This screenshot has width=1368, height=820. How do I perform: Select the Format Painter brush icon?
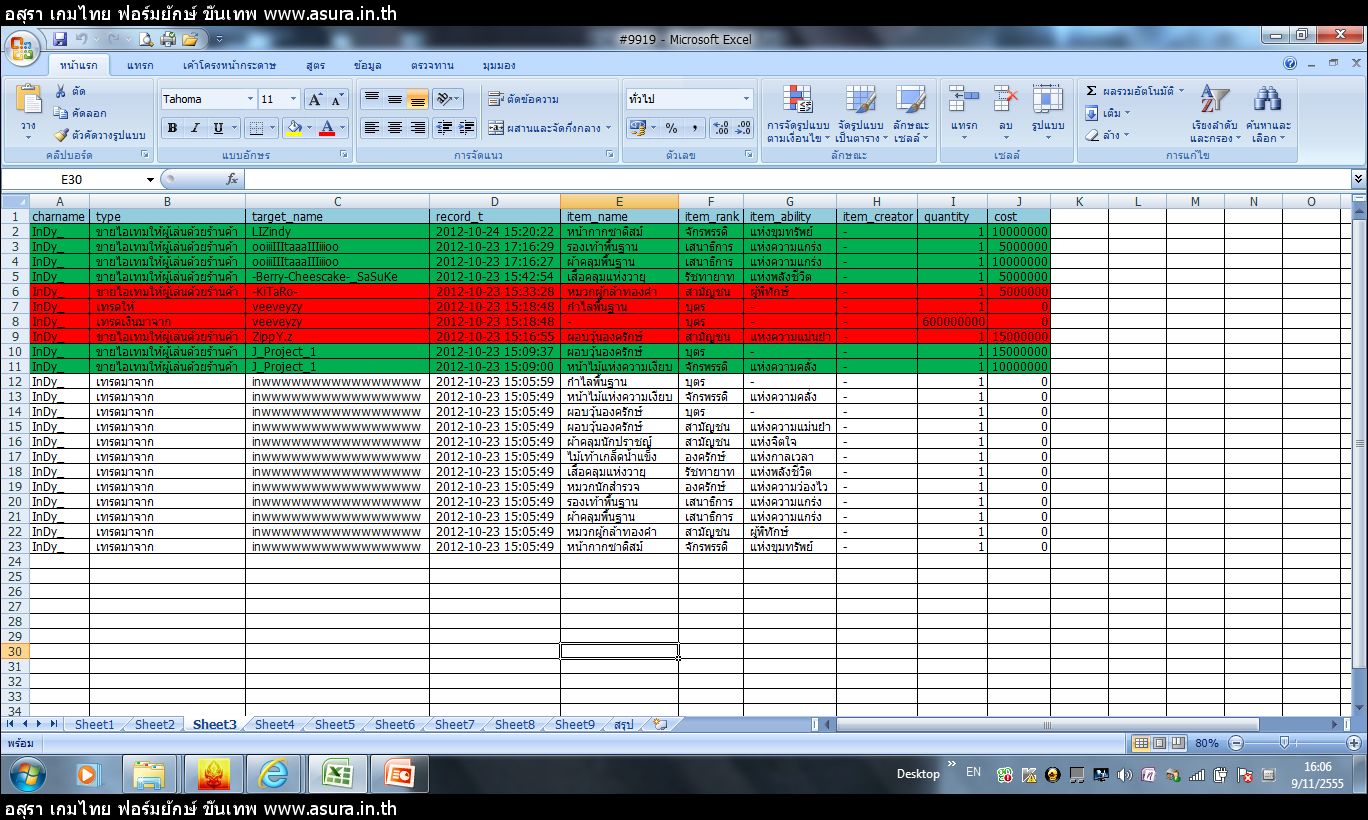point(61,135)
